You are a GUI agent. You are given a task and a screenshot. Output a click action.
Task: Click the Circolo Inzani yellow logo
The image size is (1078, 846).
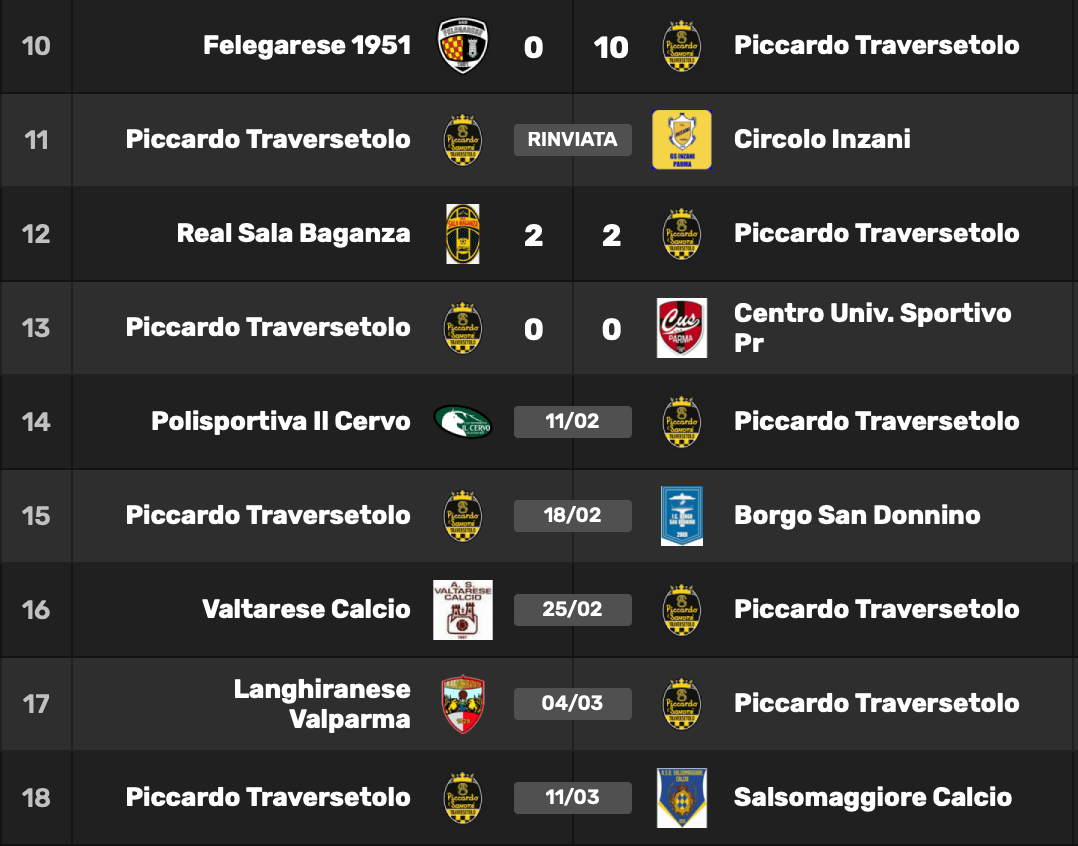tap(681, 140)
